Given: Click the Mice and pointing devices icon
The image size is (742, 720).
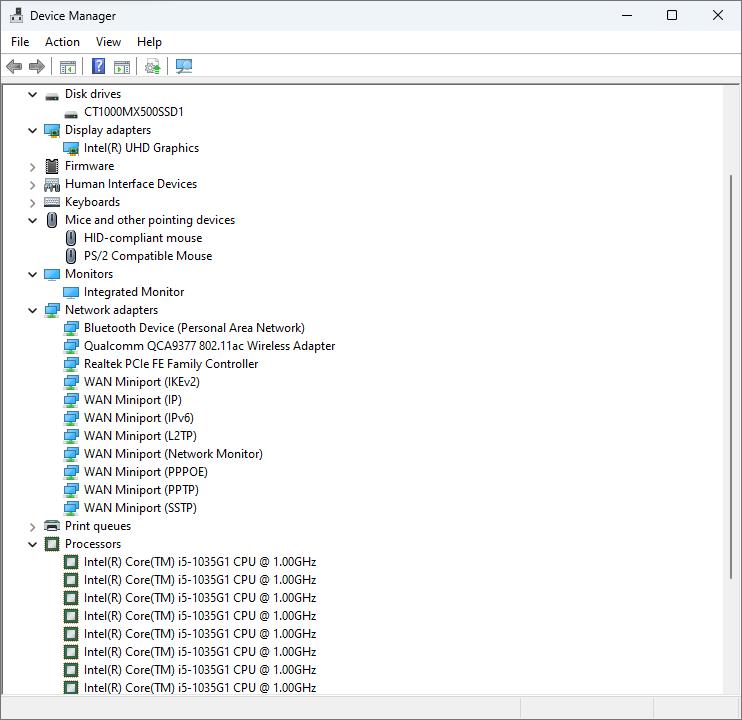Looking at the screenshot, I should (52, 220).
